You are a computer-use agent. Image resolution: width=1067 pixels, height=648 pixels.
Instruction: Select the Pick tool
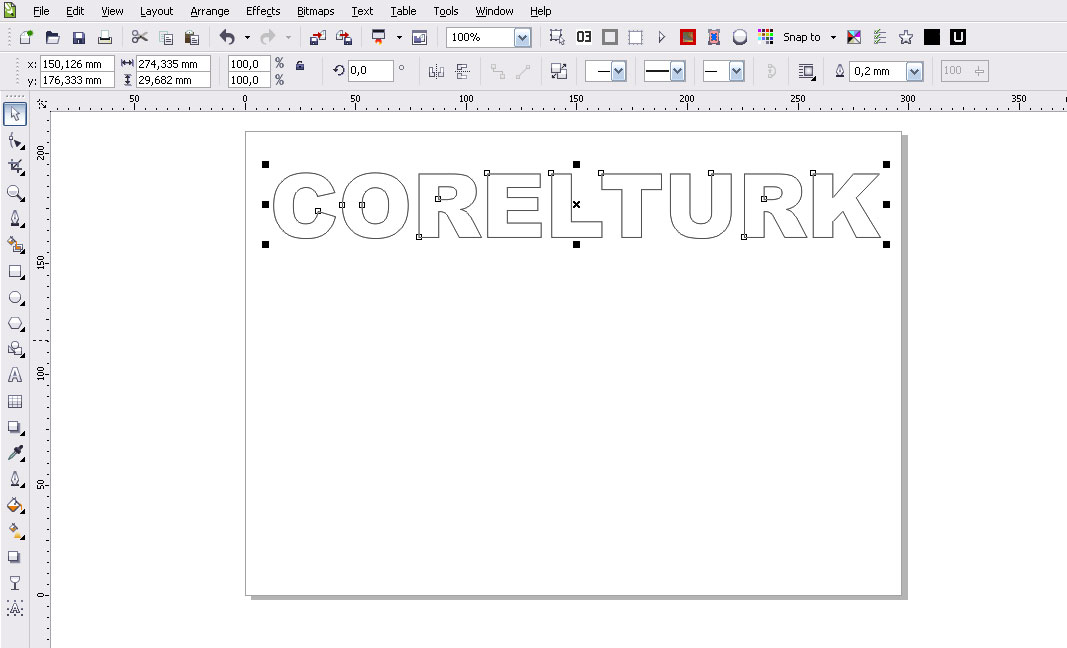[x=15, y=114]
